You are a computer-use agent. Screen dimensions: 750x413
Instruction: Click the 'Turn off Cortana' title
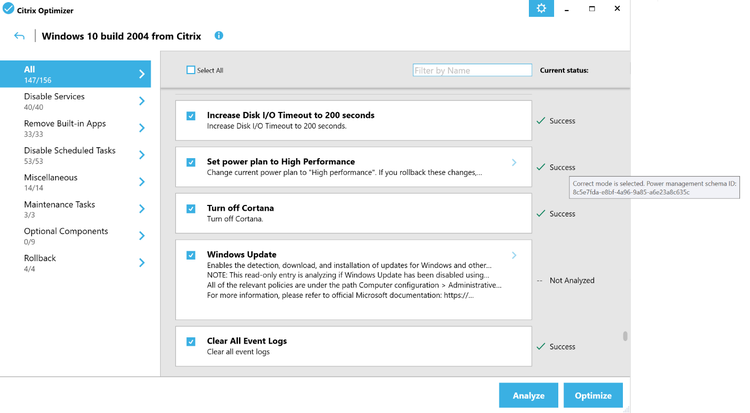[x=240, y=208]
